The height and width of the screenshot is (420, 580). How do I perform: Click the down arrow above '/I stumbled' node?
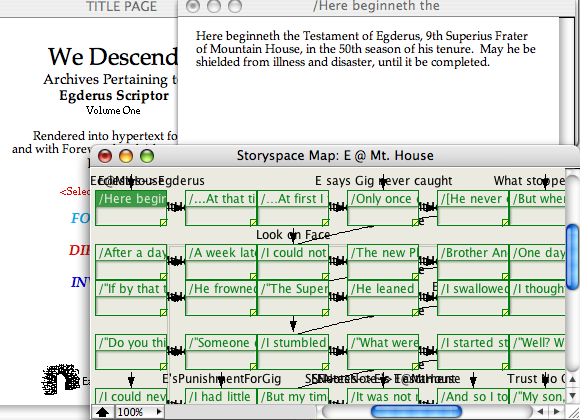tap(293, 324)
